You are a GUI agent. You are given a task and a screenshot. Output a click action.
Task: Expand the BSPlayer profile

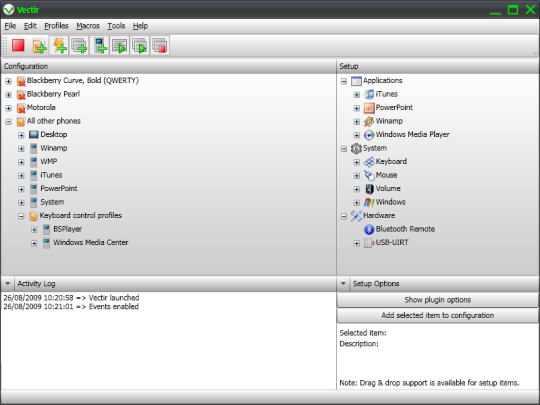[34, 230]
